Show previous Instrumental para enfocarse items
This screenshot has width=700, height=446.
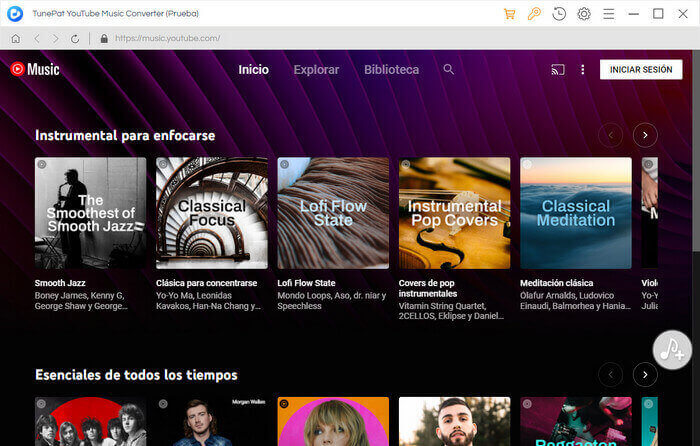pos(611,135)
